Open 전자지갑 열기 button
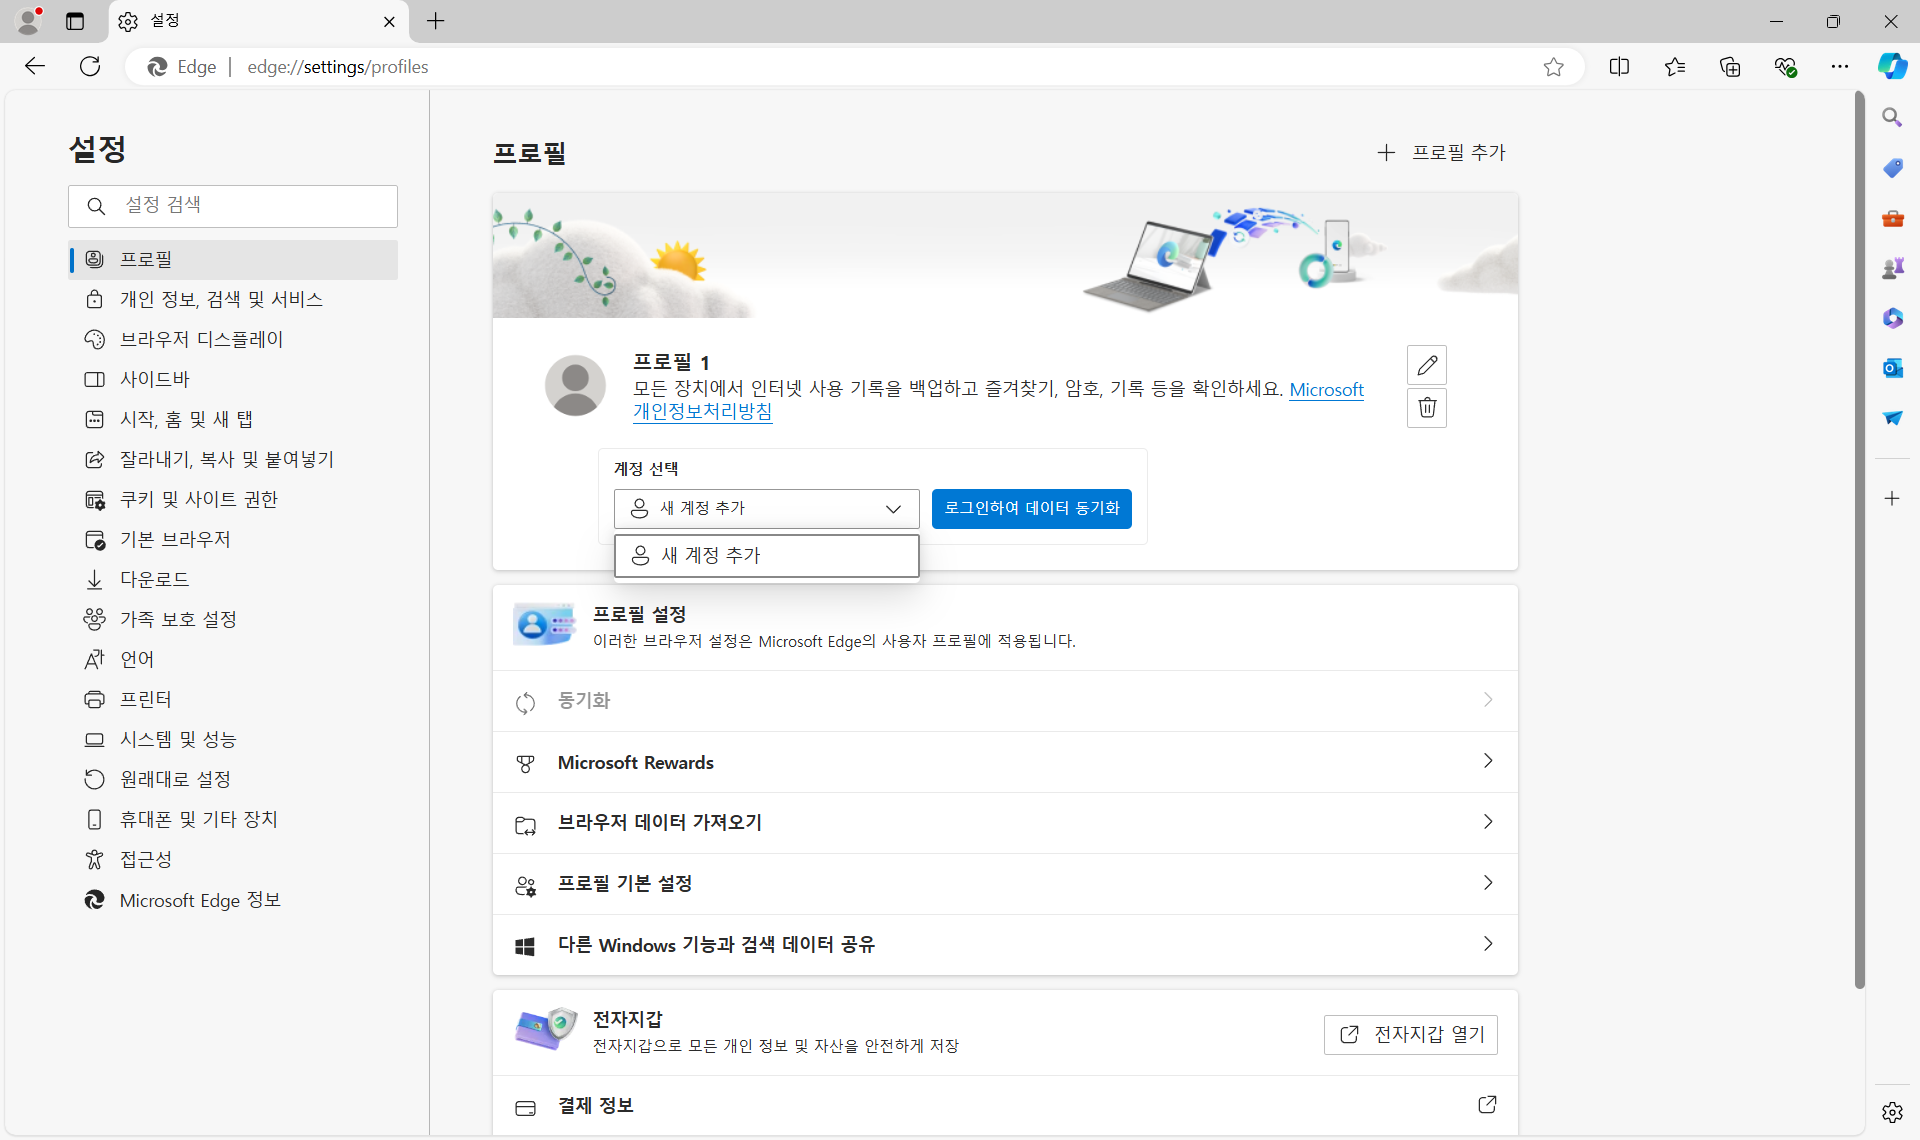Viewport: 1920px width, 1140px height. 1410,1034
